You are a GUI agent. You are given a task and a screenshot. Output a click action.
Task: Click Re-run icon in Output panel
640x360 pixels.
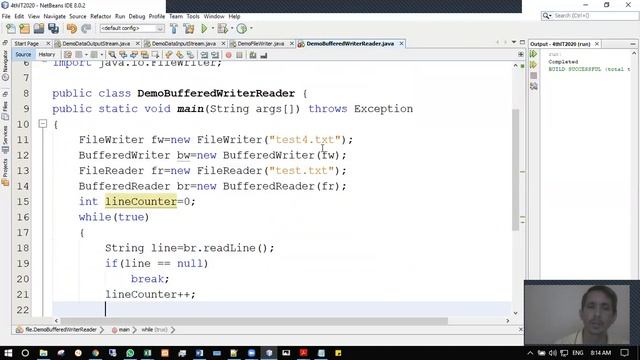click(x=533, y=54)
